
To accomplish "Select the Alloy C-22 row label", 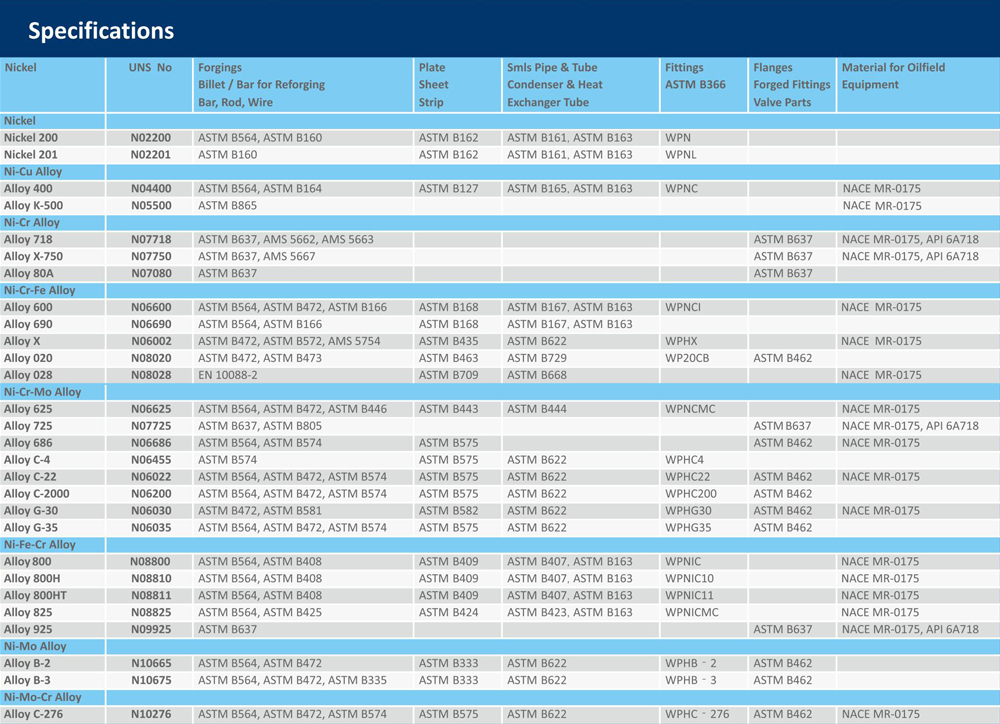I will click(30, 477).
